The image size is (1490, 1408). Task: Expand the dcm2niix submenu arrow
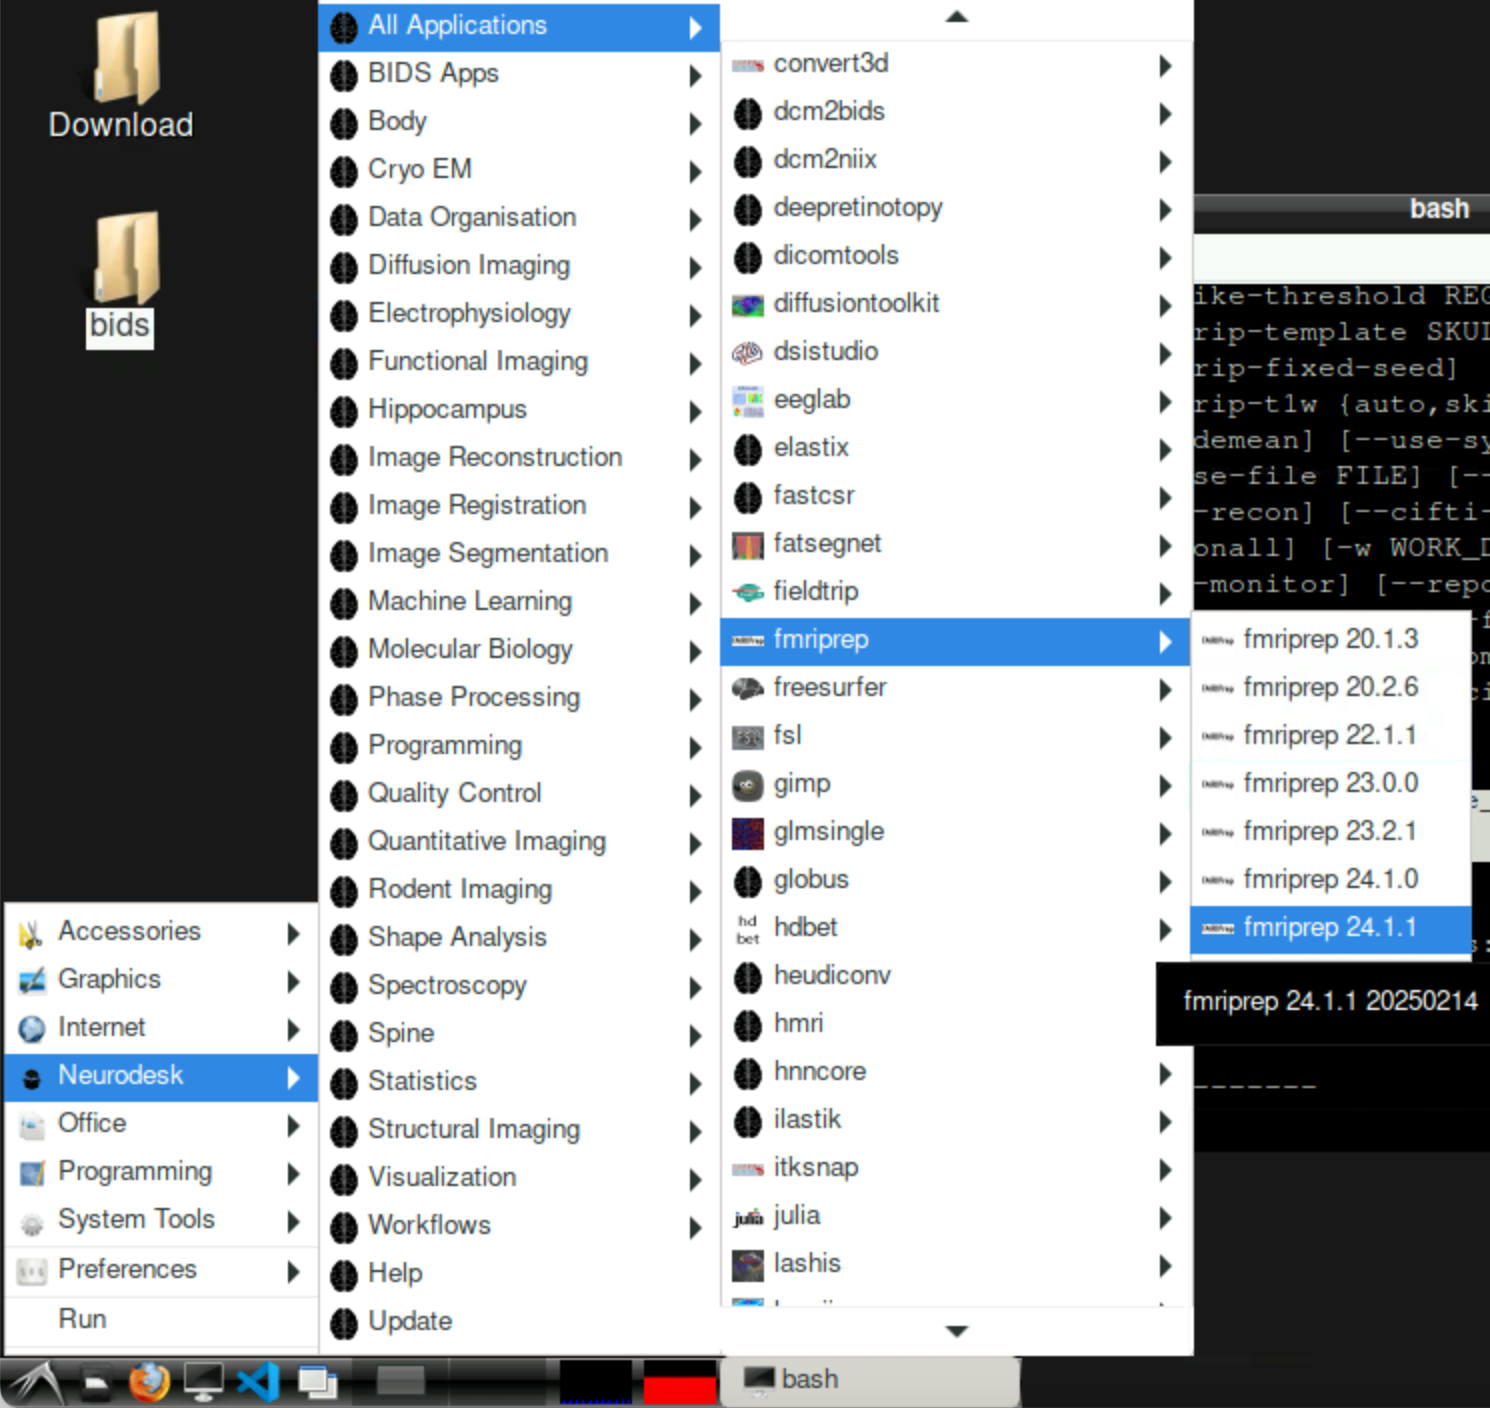click(1165, 161)
